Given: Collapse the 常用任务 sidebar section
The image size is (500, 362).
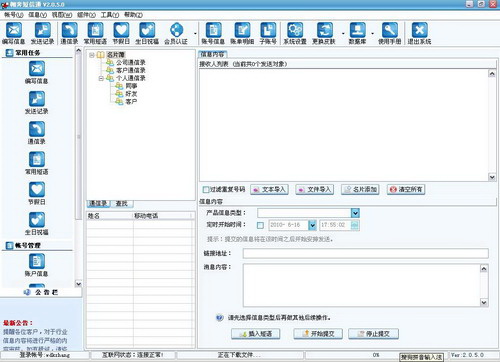Looking at the screenshot, I should pos(37,53).
